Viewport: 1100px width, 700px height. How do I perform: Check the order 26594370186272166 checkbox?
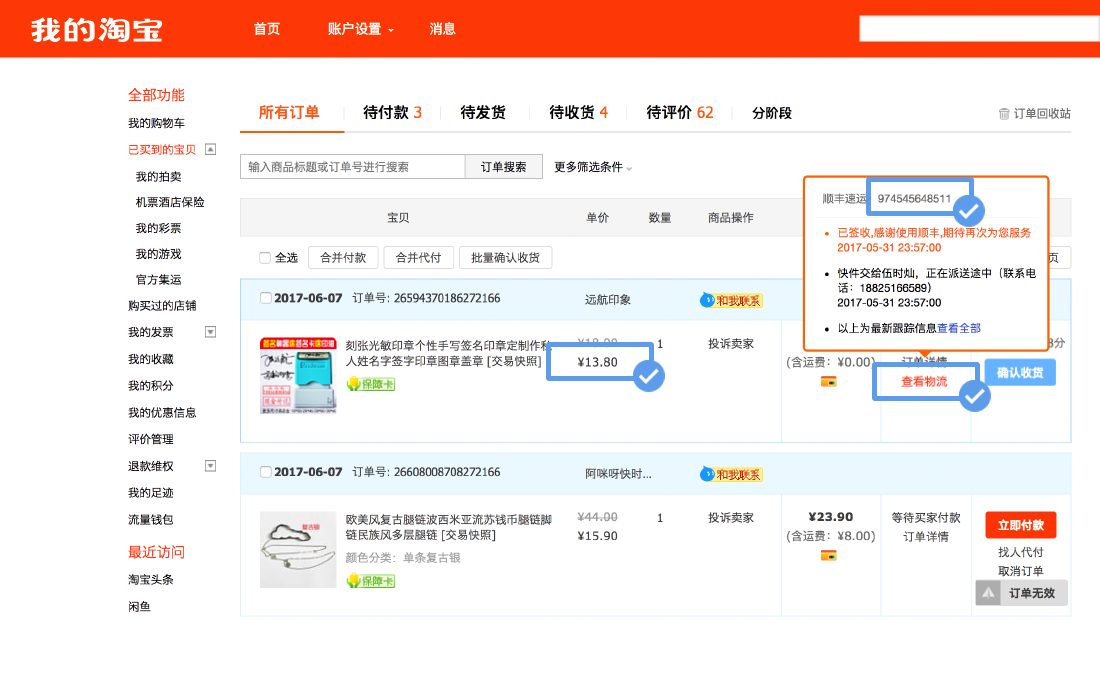[265, 298]
